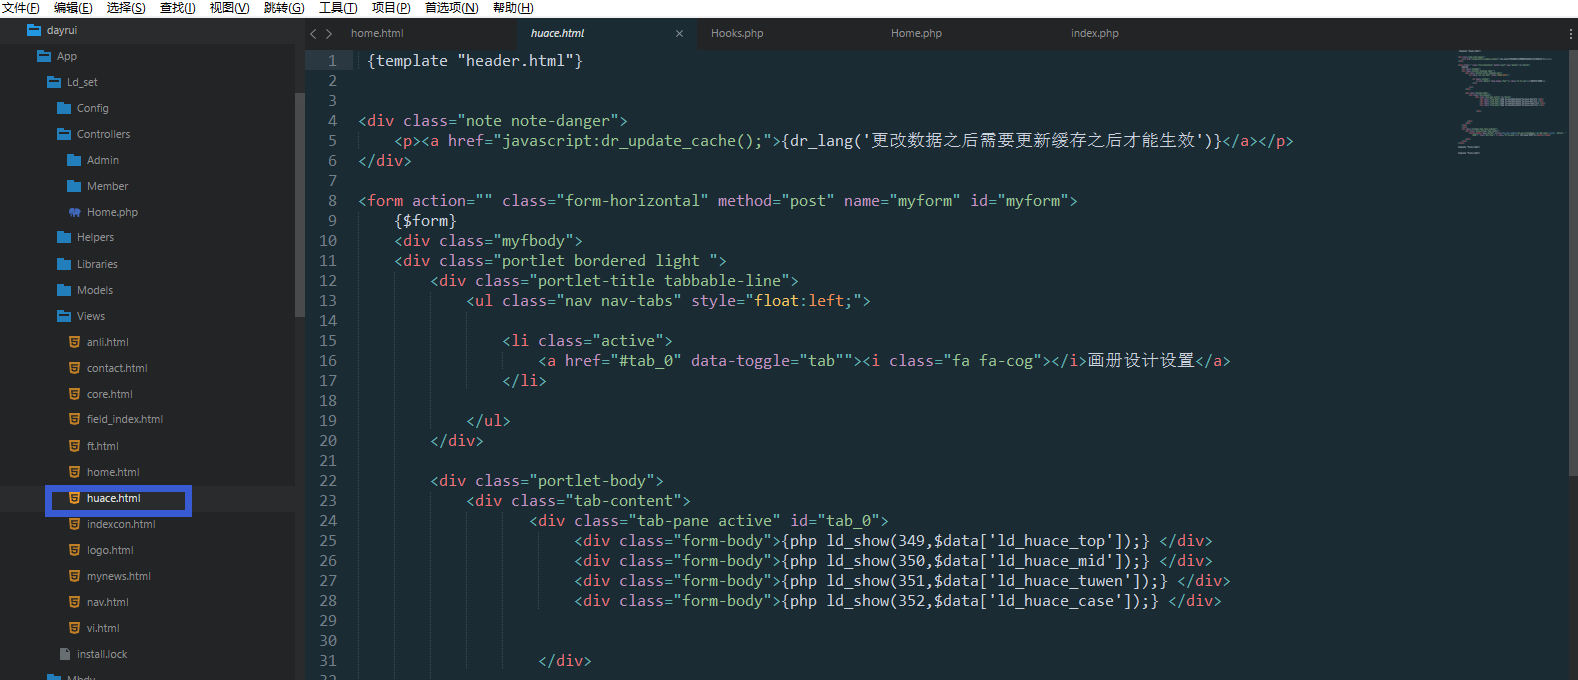Viewport: 1578px width, 680px height.
Task: Click the tab bar options icon at far right
Action: point(1570,33)
